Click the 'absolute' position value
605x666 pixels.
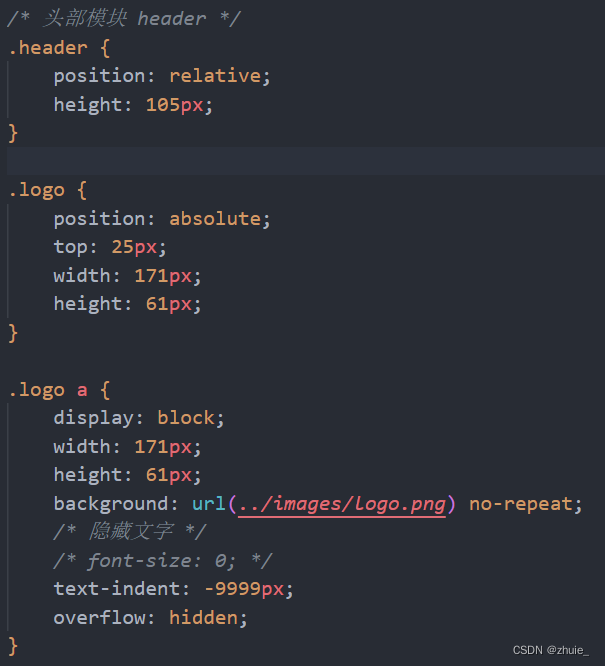pyautogui.click(x=215, y=219)
